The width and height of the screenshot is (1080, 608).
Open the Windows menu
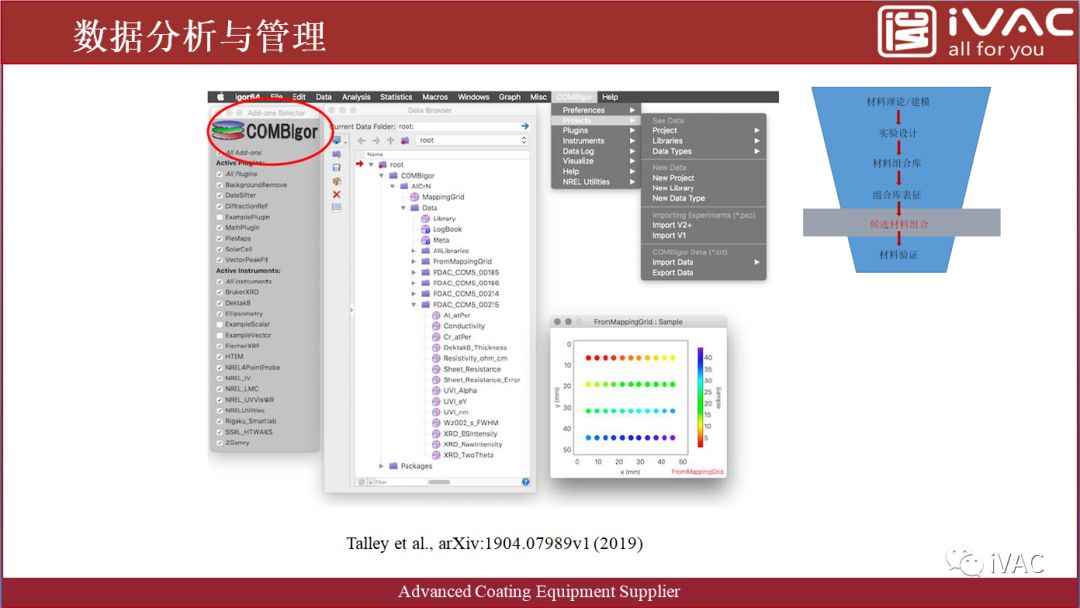[x=473, y=97]
